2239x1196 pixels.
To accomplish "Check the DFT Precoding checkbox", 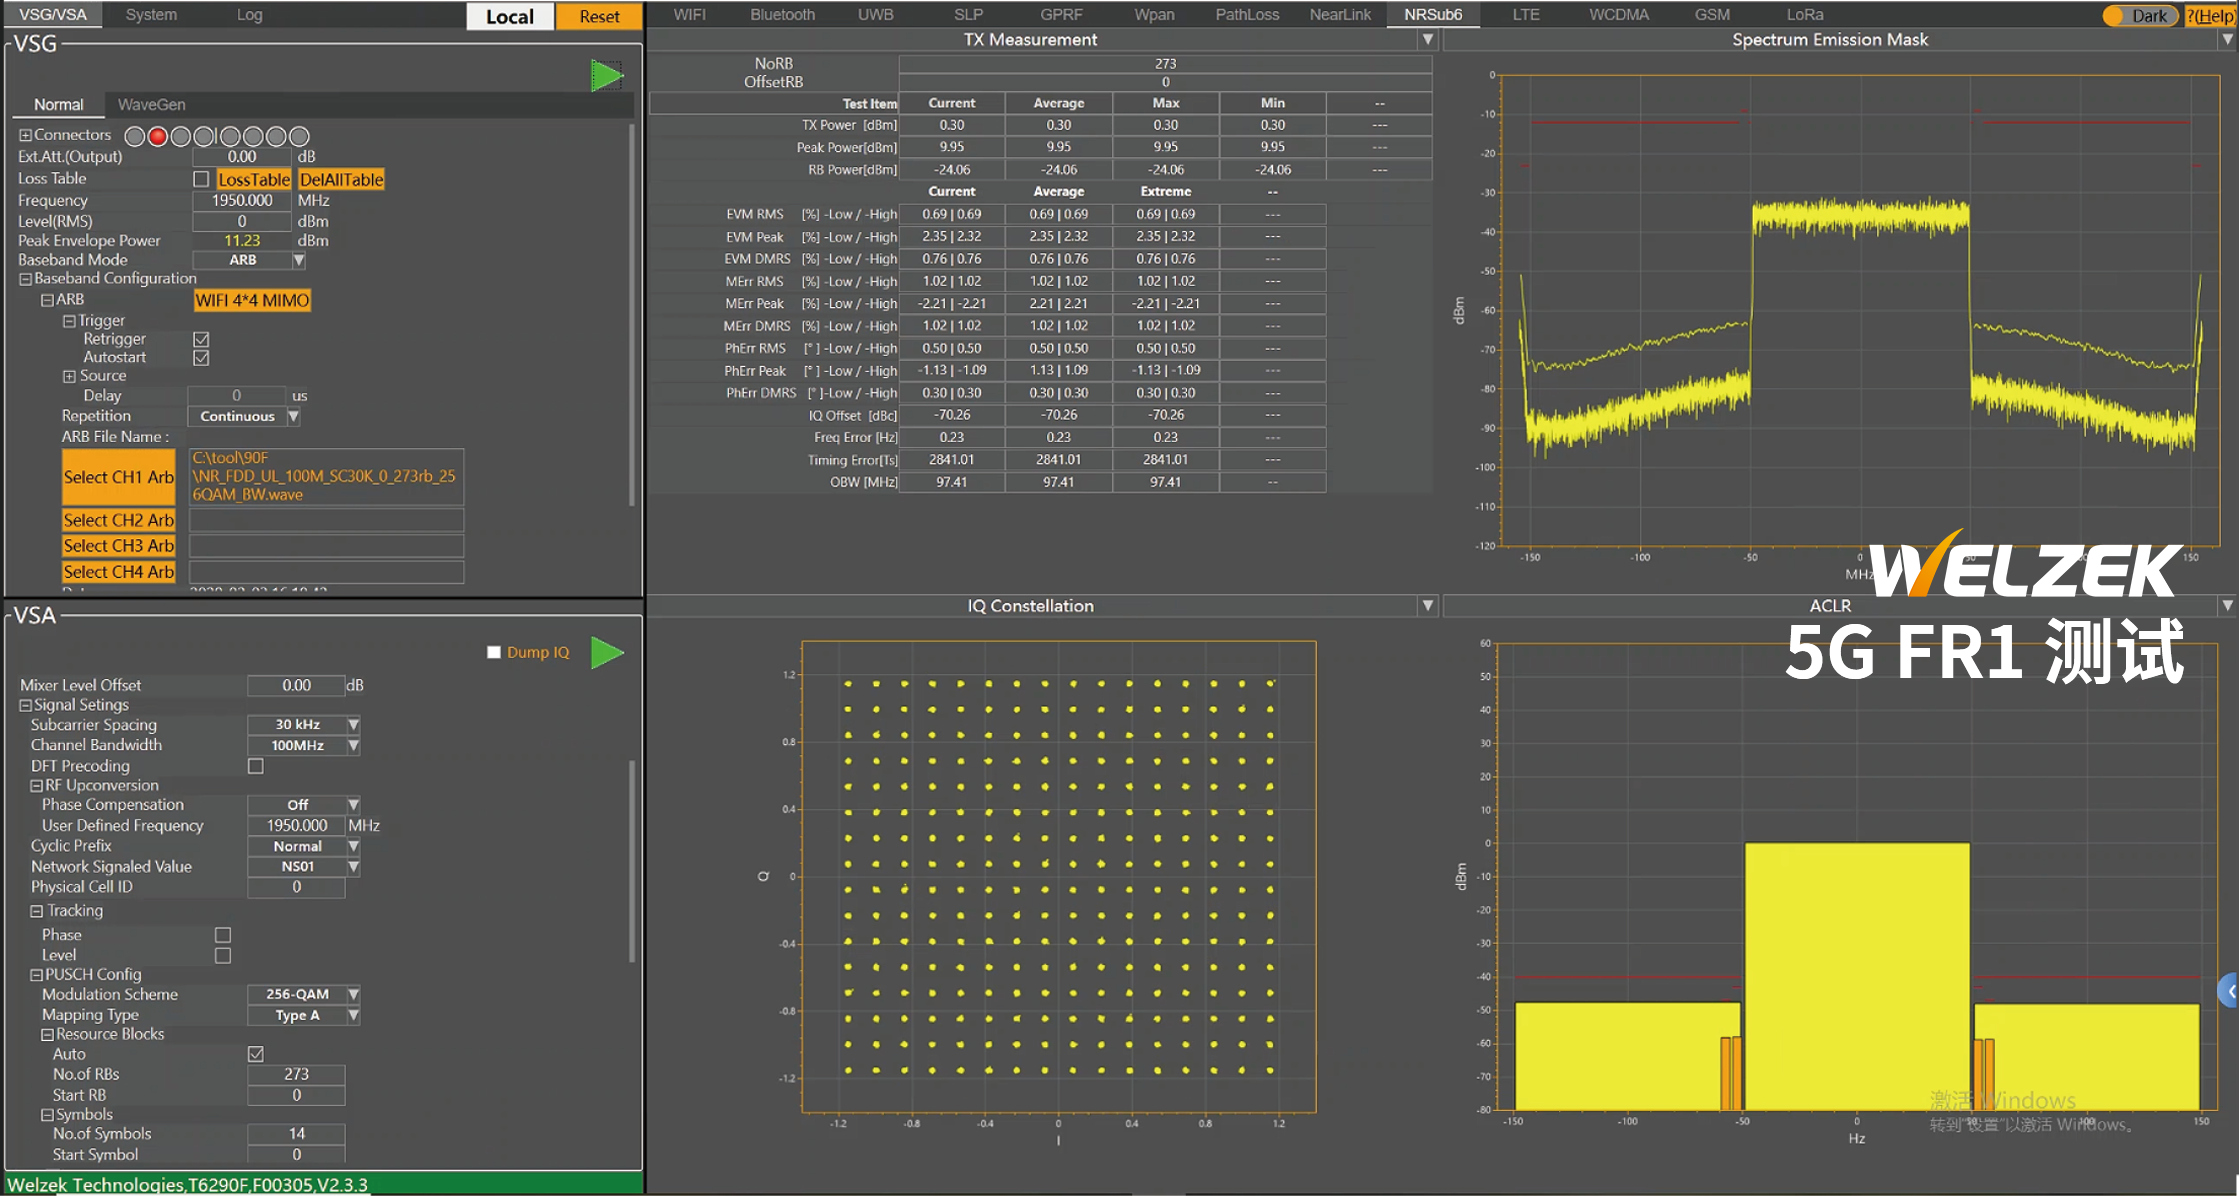I will click(x=256, y=766).
